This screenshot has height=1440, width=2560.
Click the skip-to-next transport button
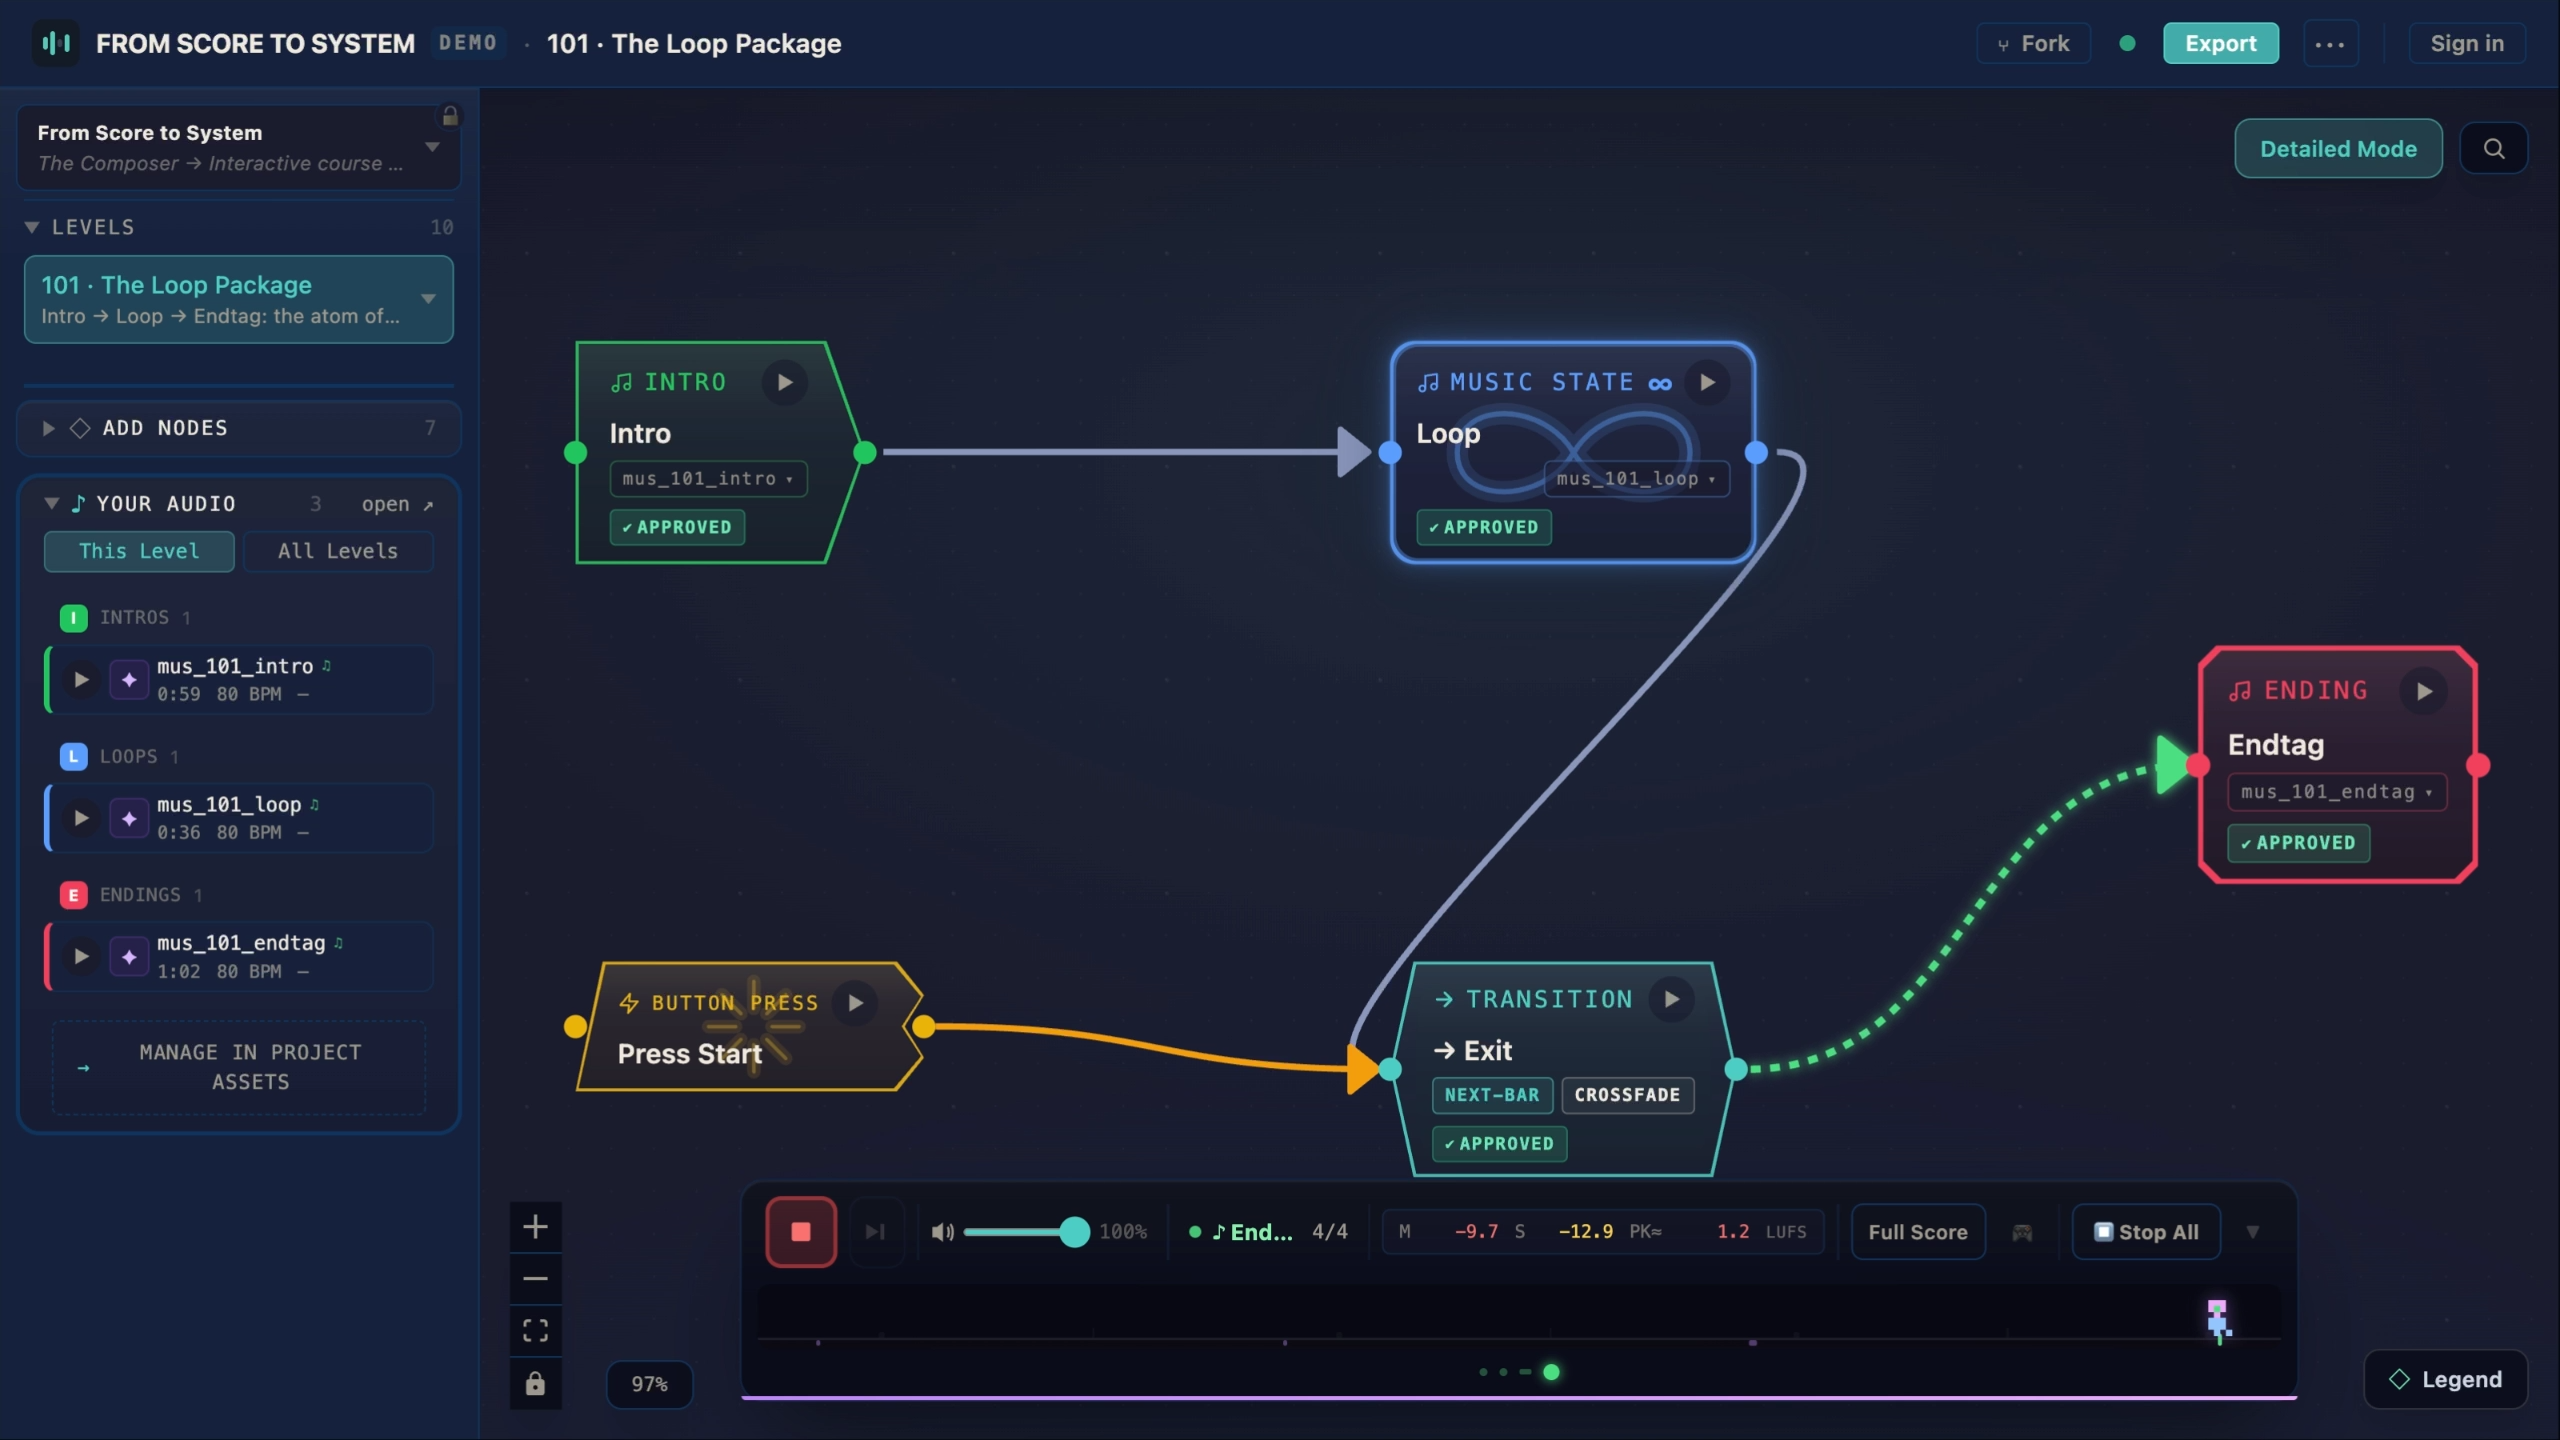875,1232
